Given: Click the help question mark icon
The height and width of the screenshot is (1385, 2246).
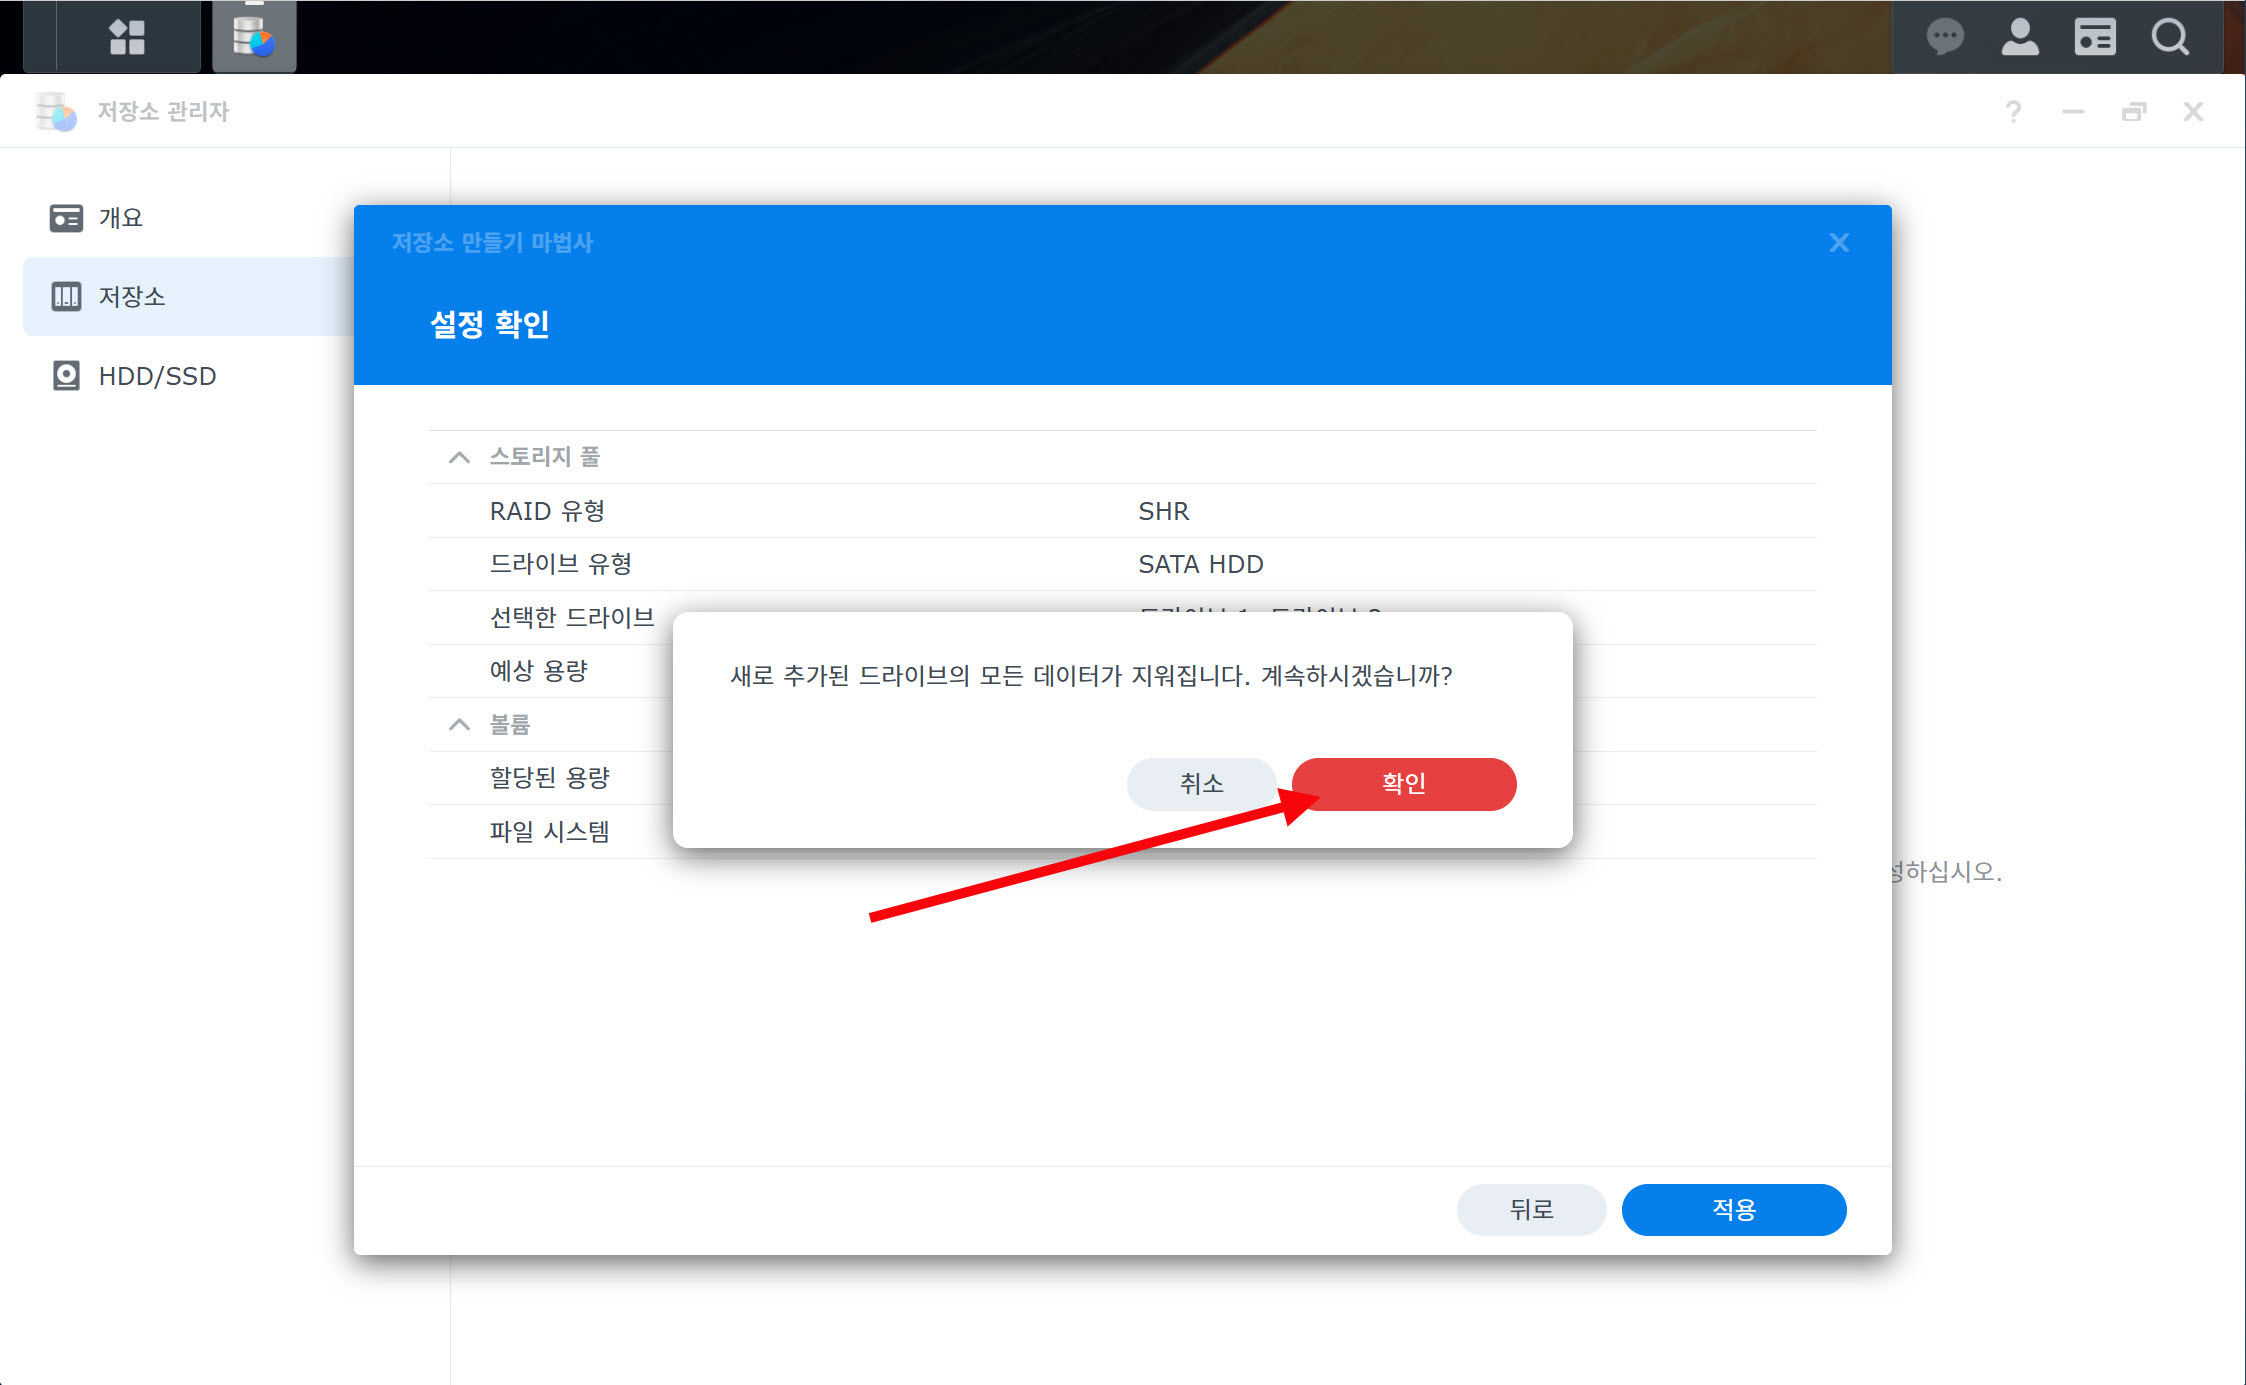Looking at the screenshot, I should point(2013,111).
